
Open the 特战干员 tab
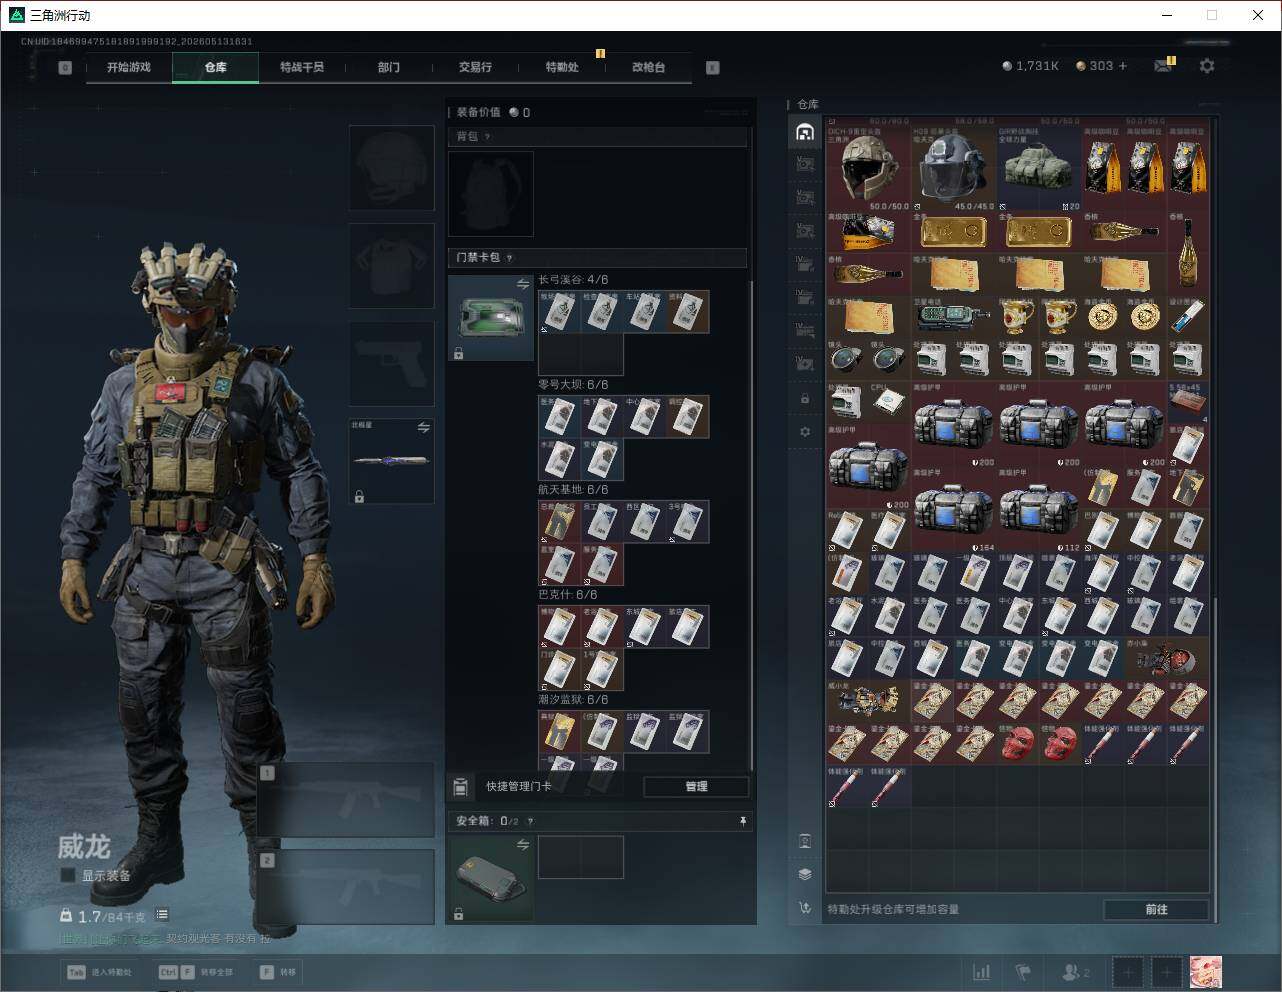302,67
